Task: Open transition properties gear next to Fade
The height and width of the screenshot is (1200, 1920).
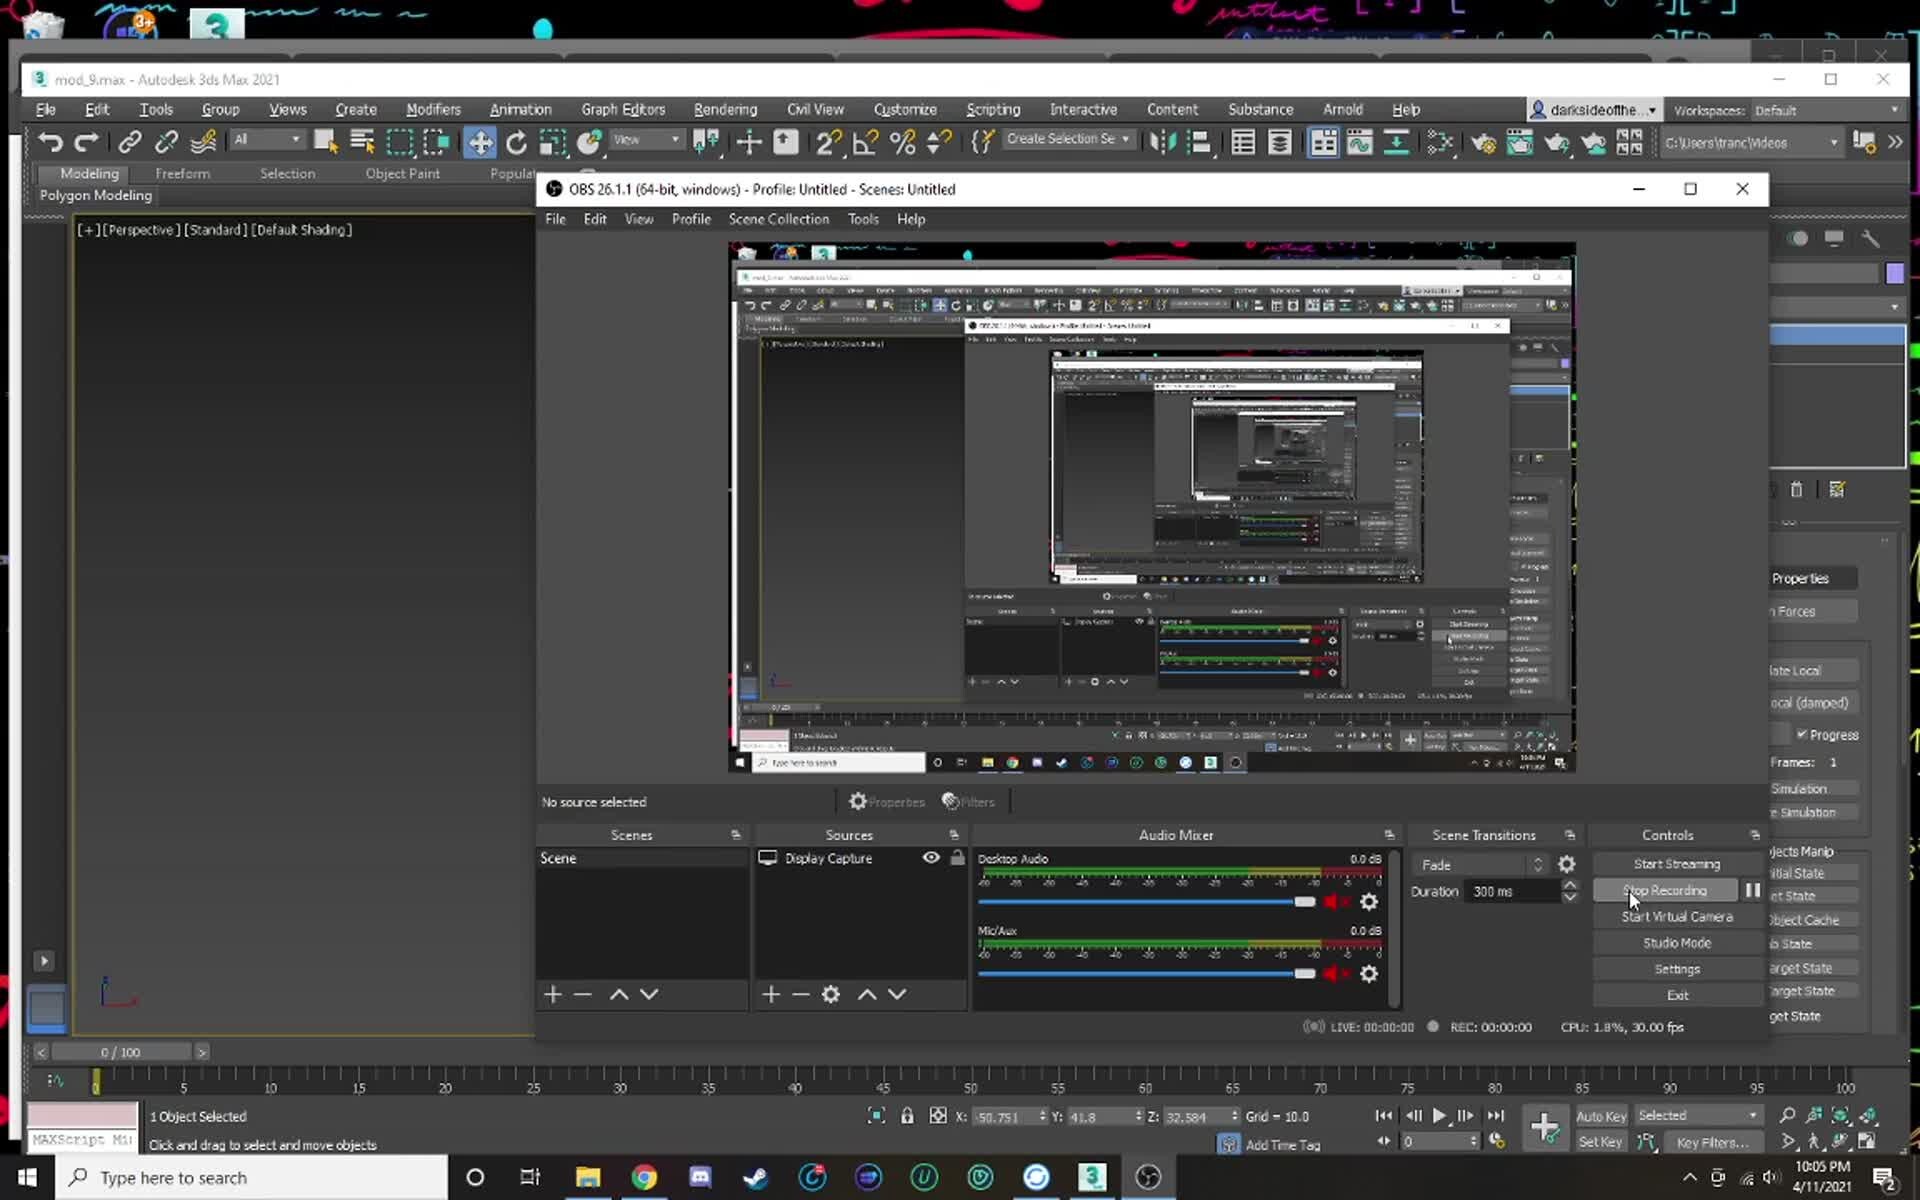Action: (x=1567, y=864)
